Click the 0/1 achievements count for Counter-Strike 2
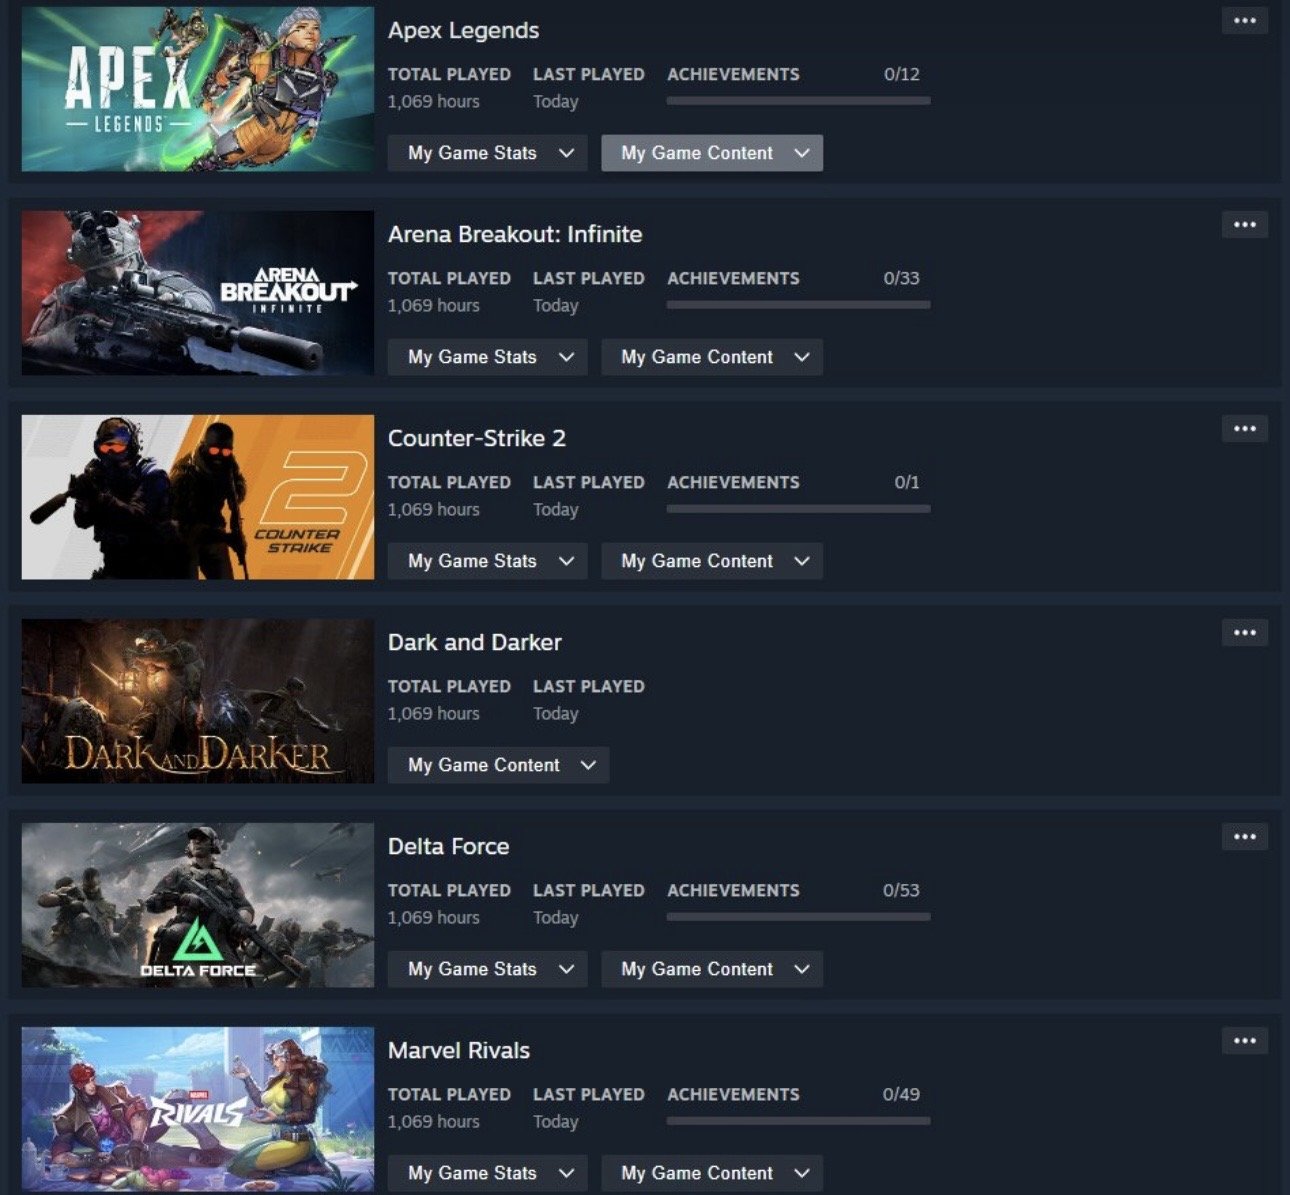Screen dimensions: 1290x1195 pyautogui.click(x=907, y=482)
